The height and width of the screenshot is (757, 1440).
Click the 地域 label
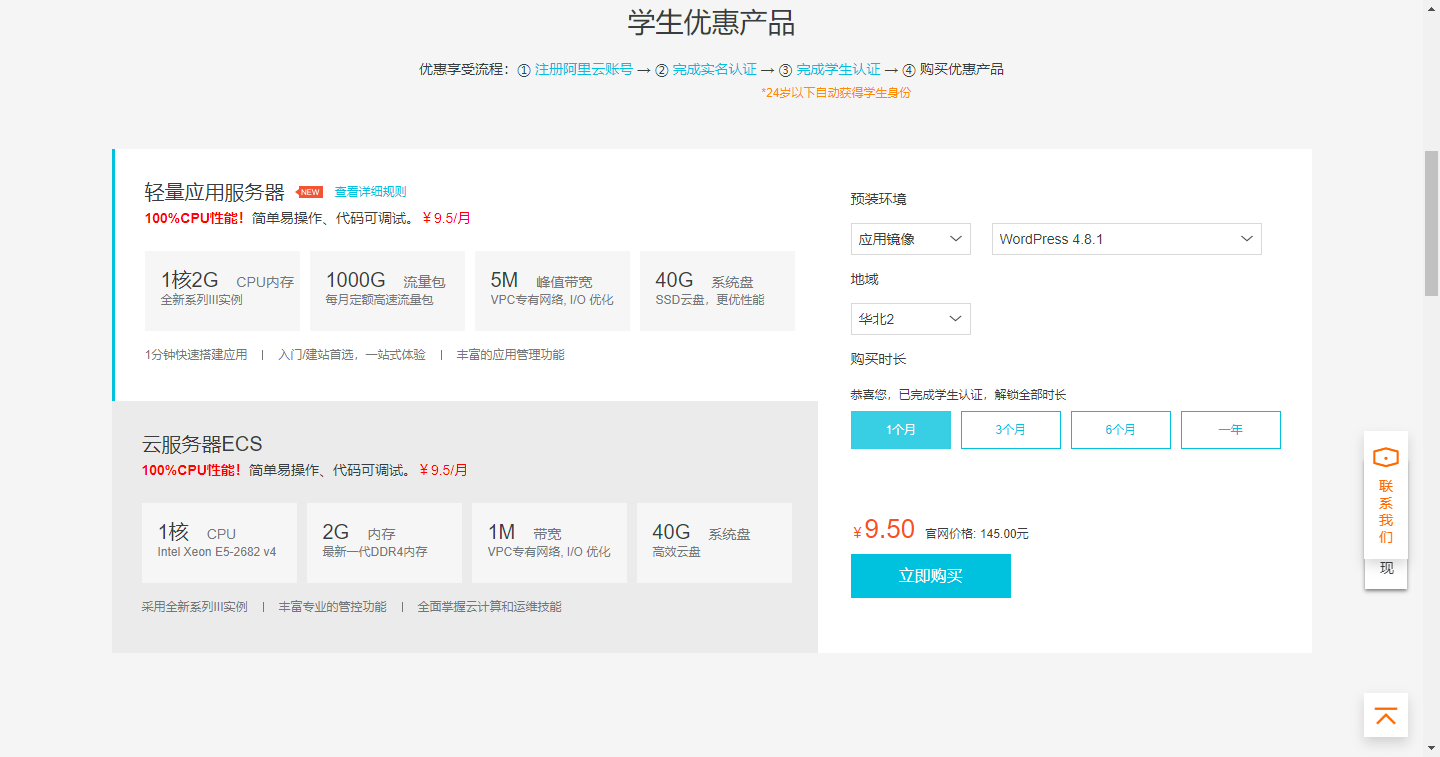click(865, 279)
